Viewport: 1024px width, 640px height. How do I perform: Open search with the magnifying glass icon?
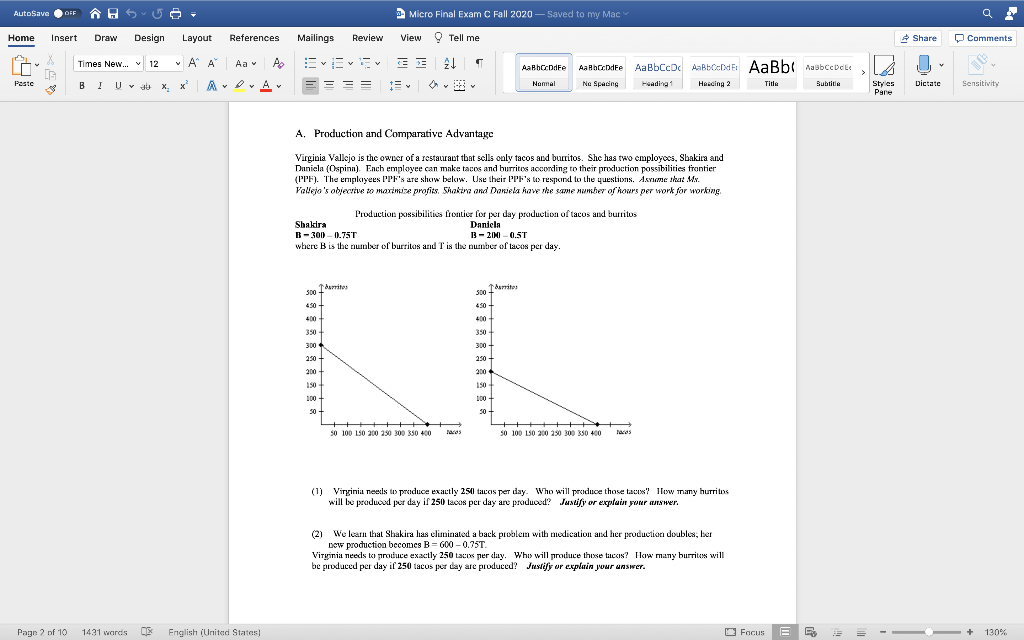click(987, 14)
